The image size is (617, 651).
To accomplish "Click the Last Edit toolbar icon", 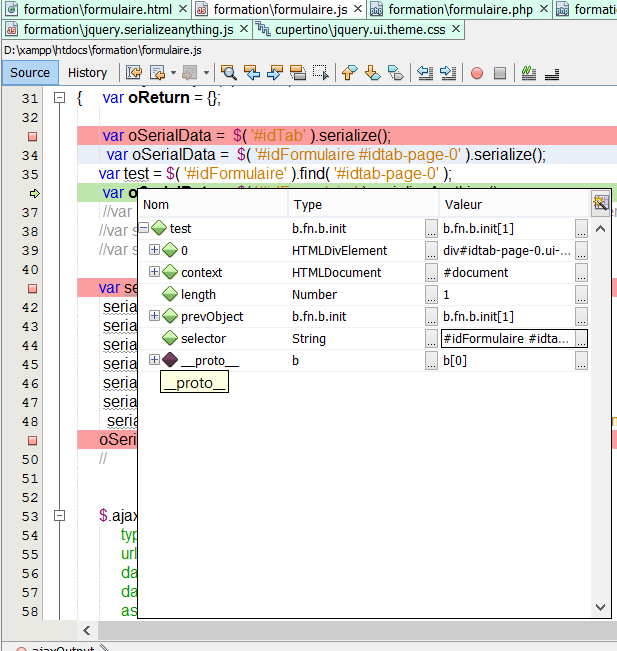I will tap(134, 73).
